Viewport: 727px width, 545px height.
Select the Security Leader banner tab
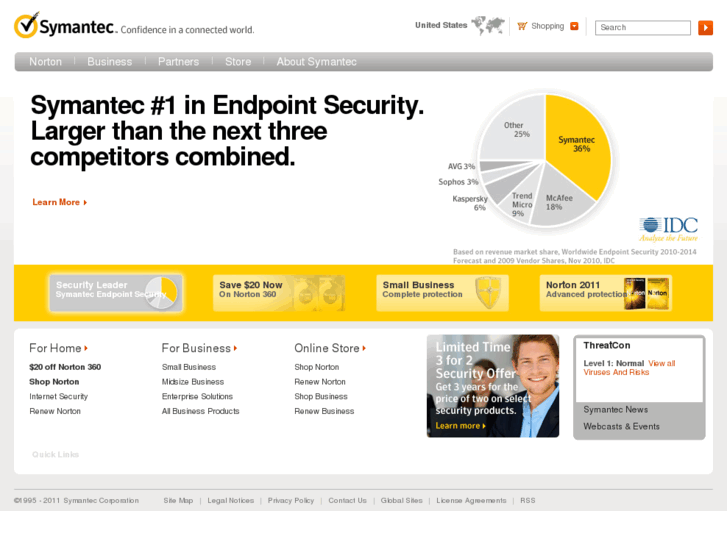pos(116,293)
